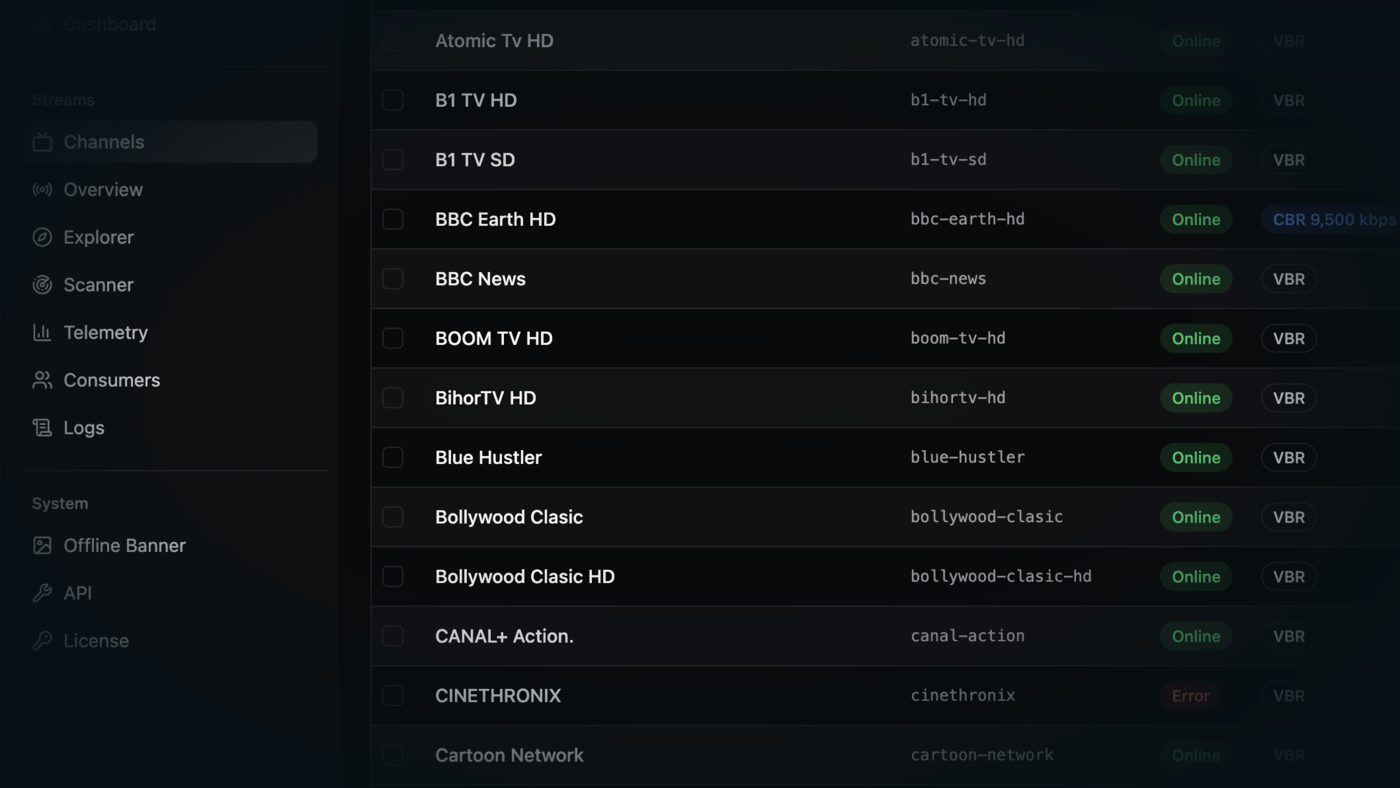Select the checkbox next to BOOM TV HD

(392, 338)
